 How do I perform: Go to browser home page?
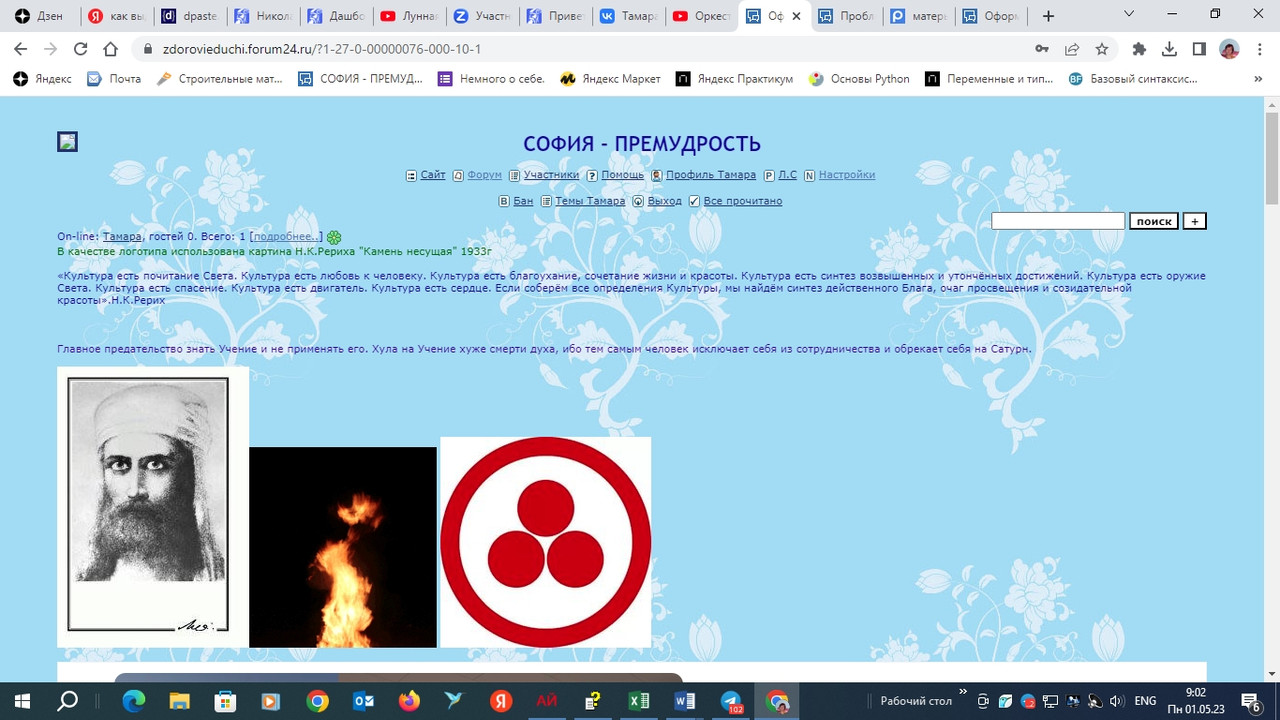coord(111,49)
